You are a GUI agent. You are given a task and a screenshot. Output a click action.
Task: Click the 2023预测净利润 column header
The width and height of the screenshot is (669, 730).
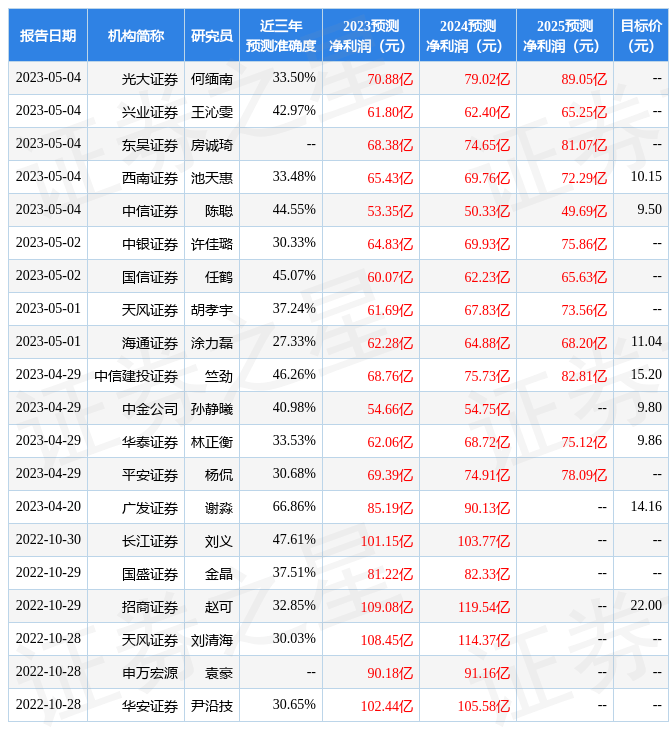click(371, 35)
